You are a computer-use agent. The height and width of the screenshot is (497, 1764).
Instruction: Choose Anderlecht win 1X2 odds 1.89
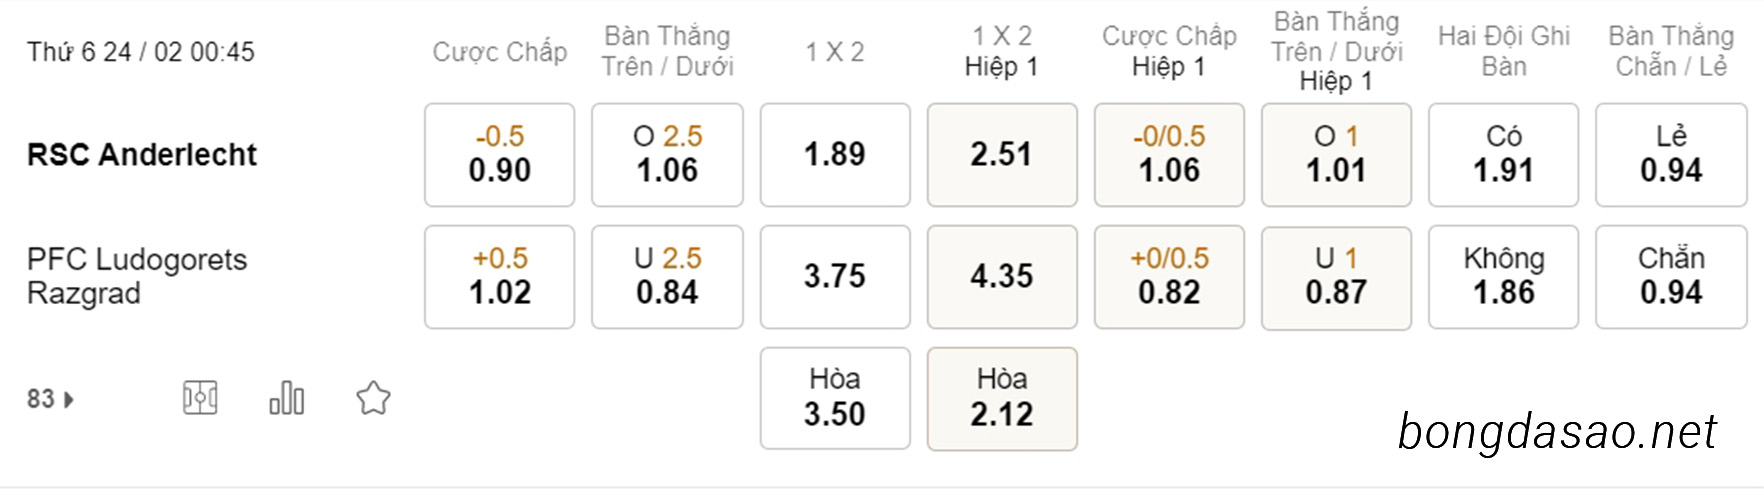coord(835,155)
